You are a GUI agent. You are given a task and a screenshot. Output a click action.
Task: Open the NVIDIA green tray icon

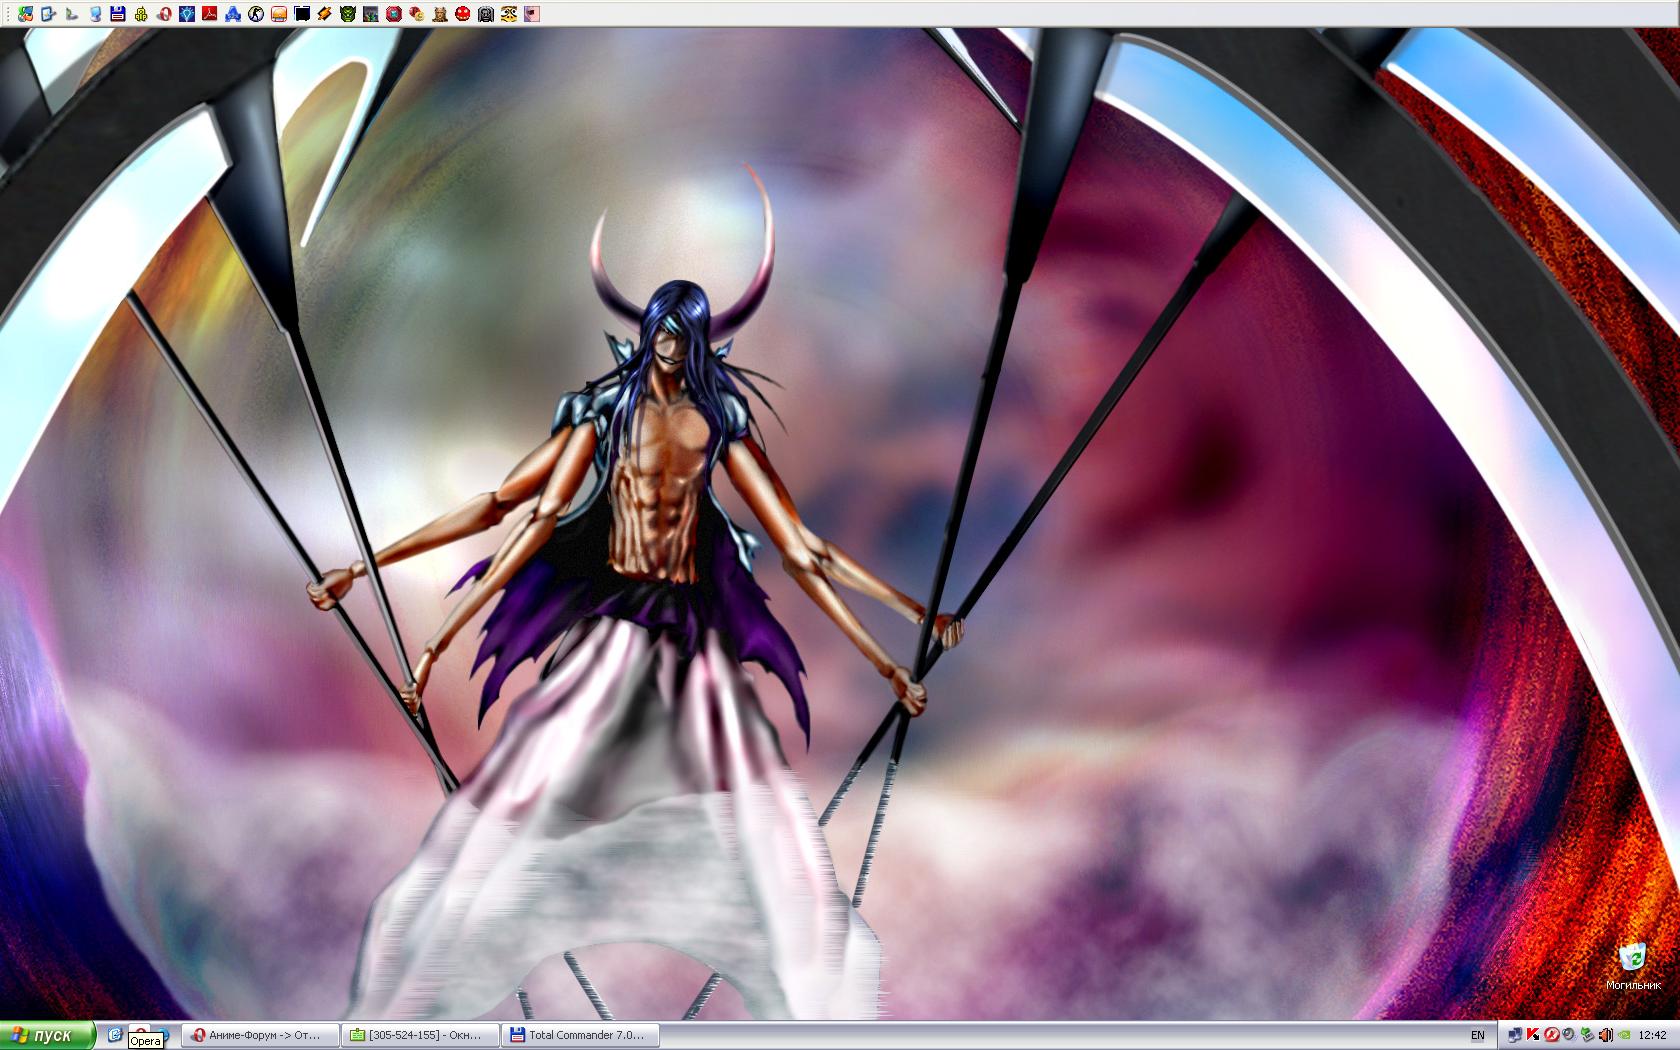pyautogui.click(x=1624, y=1035)
